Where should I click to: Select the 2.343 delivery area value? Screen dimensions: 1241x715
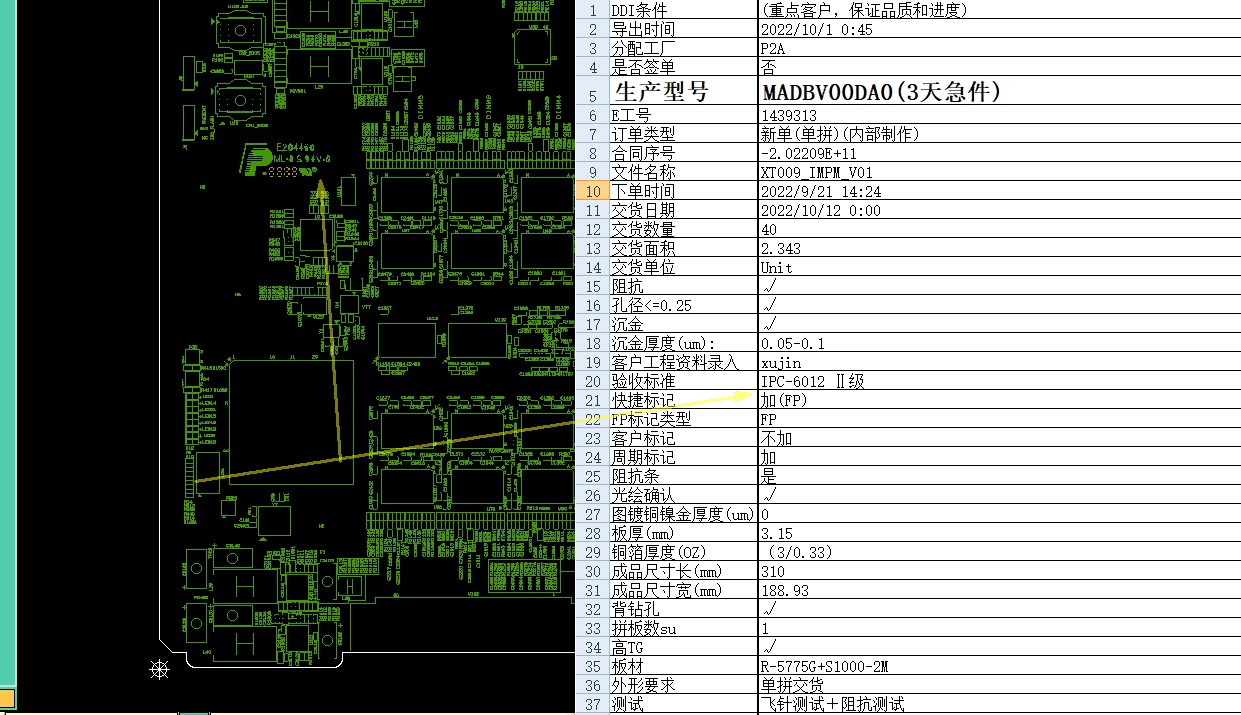tap(999, 248)
